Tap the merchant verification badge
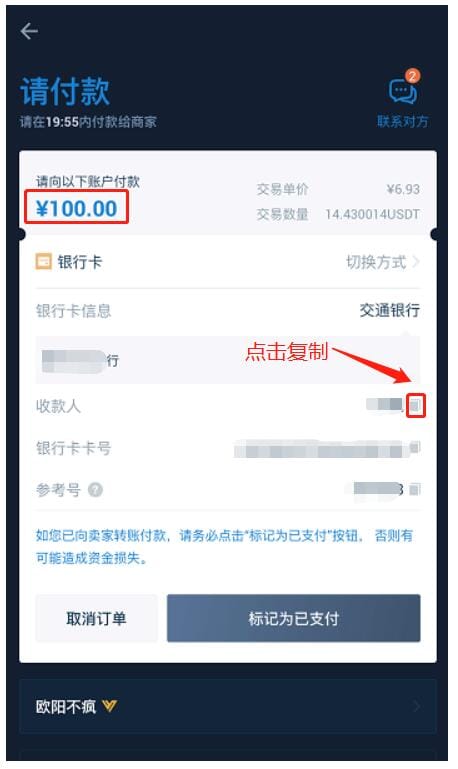 point(109,706)
